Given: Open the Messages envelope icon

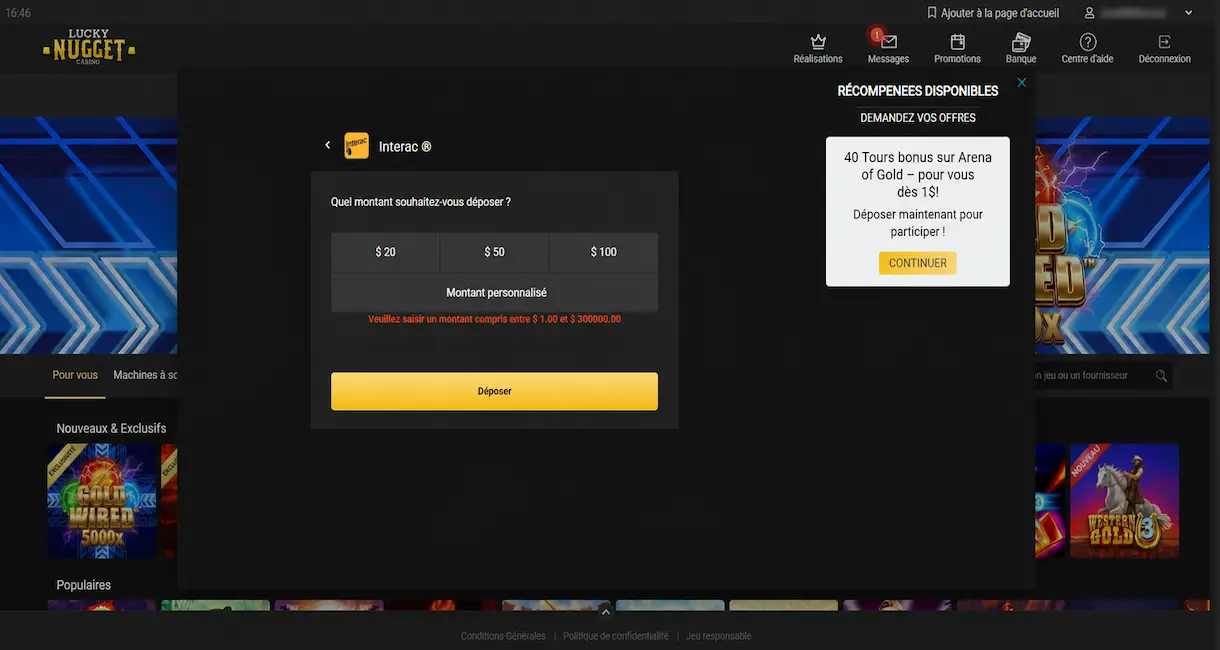Looking at the screenshot, I should click(888, 42).
